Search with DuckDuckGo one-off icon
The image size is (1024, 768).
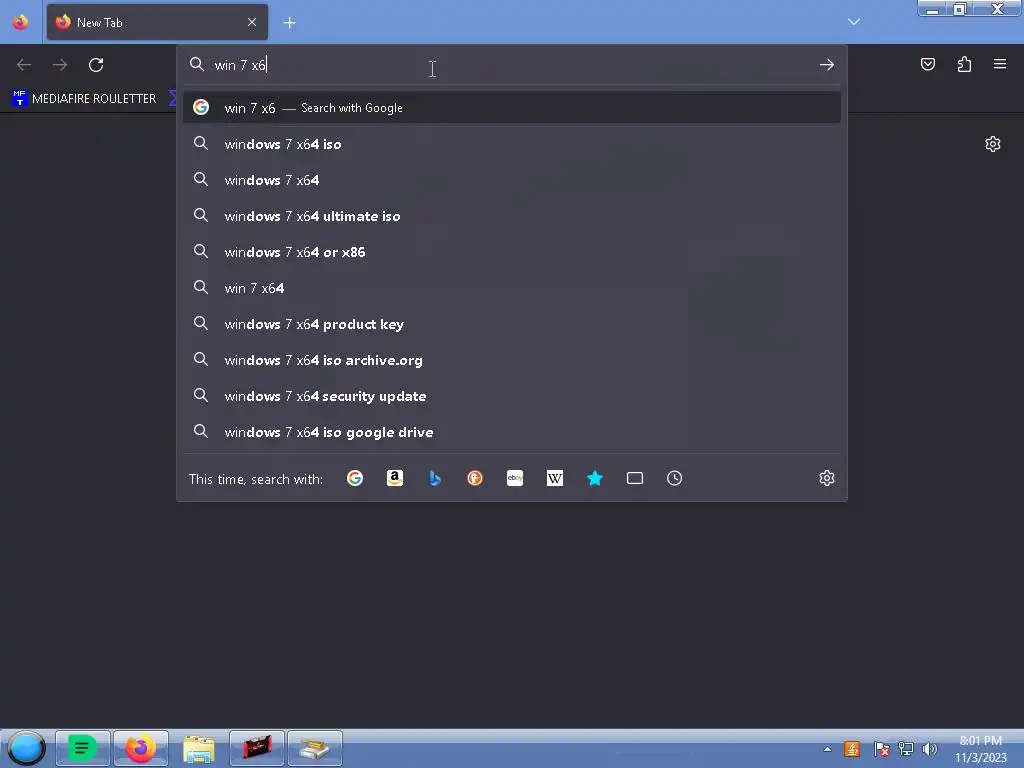pos(475,478)
